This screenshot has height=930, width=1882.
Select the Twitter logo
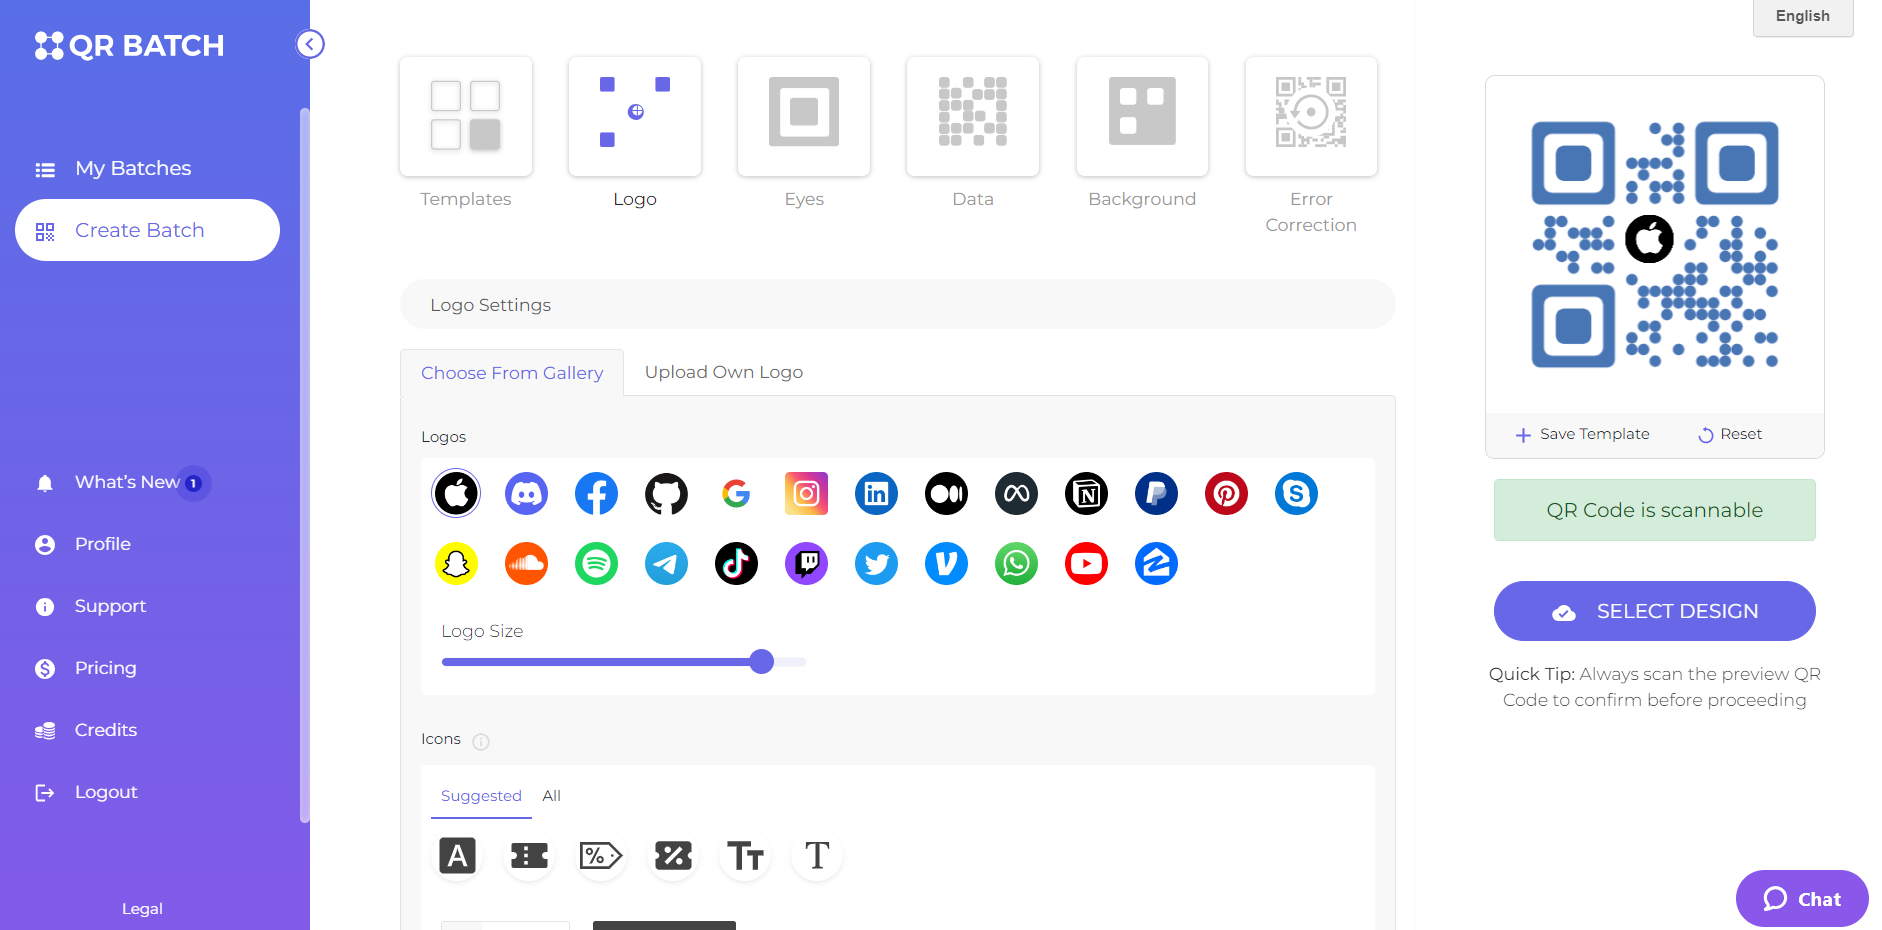pos(876,564)
